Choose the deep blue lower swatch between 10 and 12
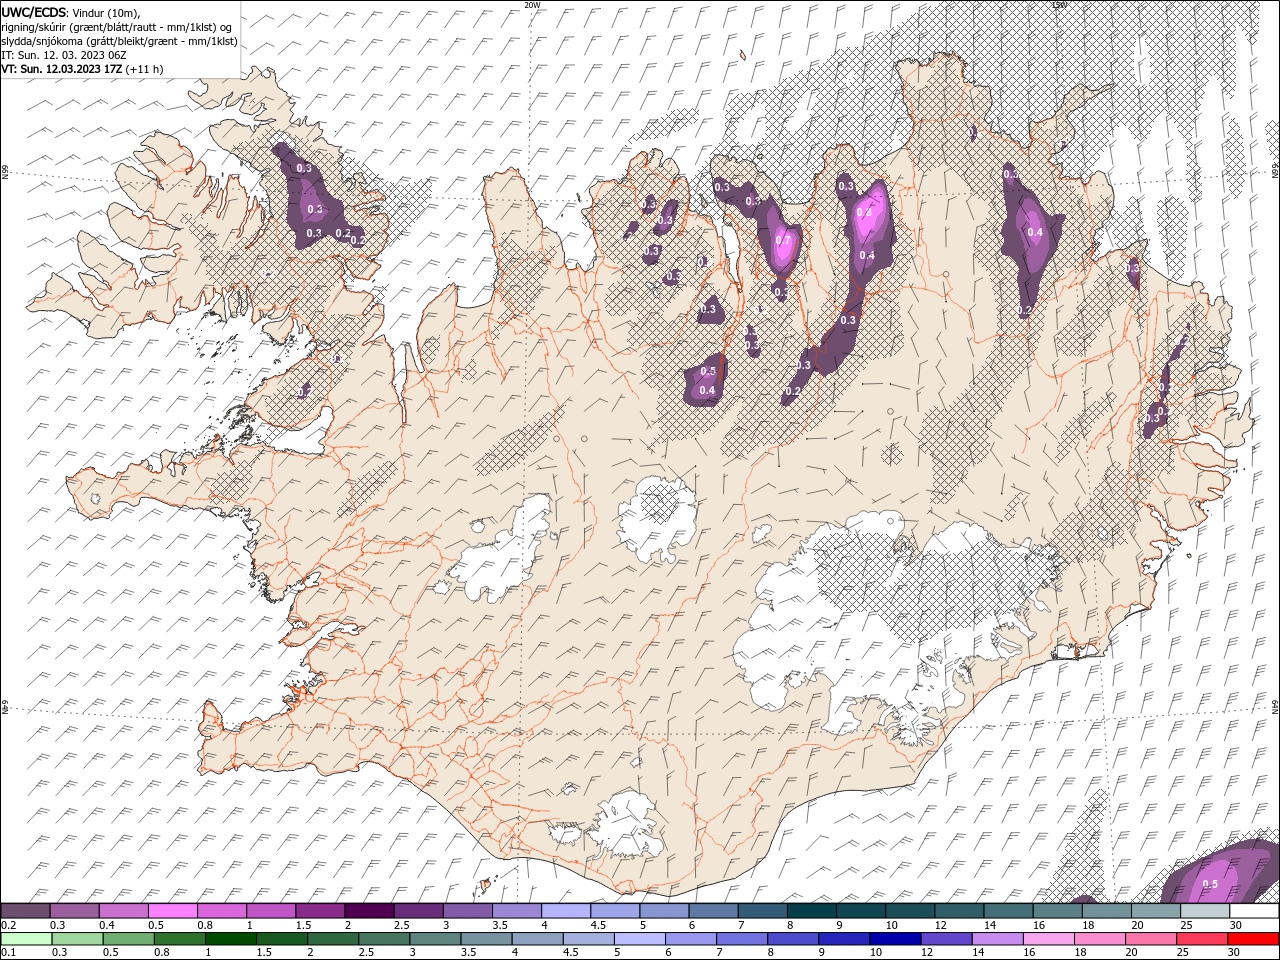 [x=894, y=938]
